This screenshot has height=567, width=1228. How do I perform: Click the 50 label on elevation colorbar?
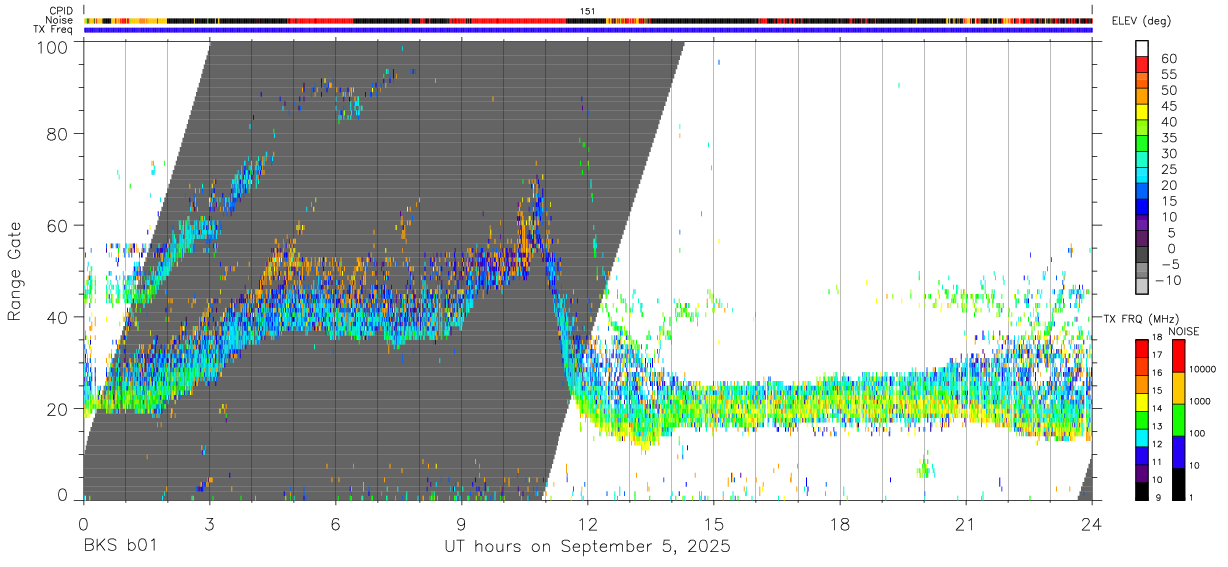pos(1168,91)
